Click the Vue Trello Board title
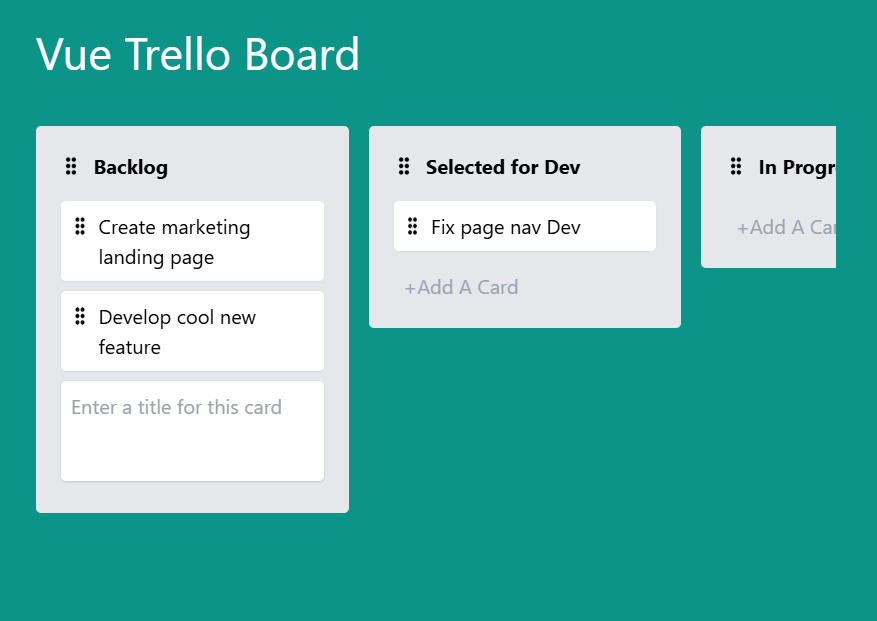Image resolution: width=877 pixels, height=621 pixels. click(x=197, y=55)
